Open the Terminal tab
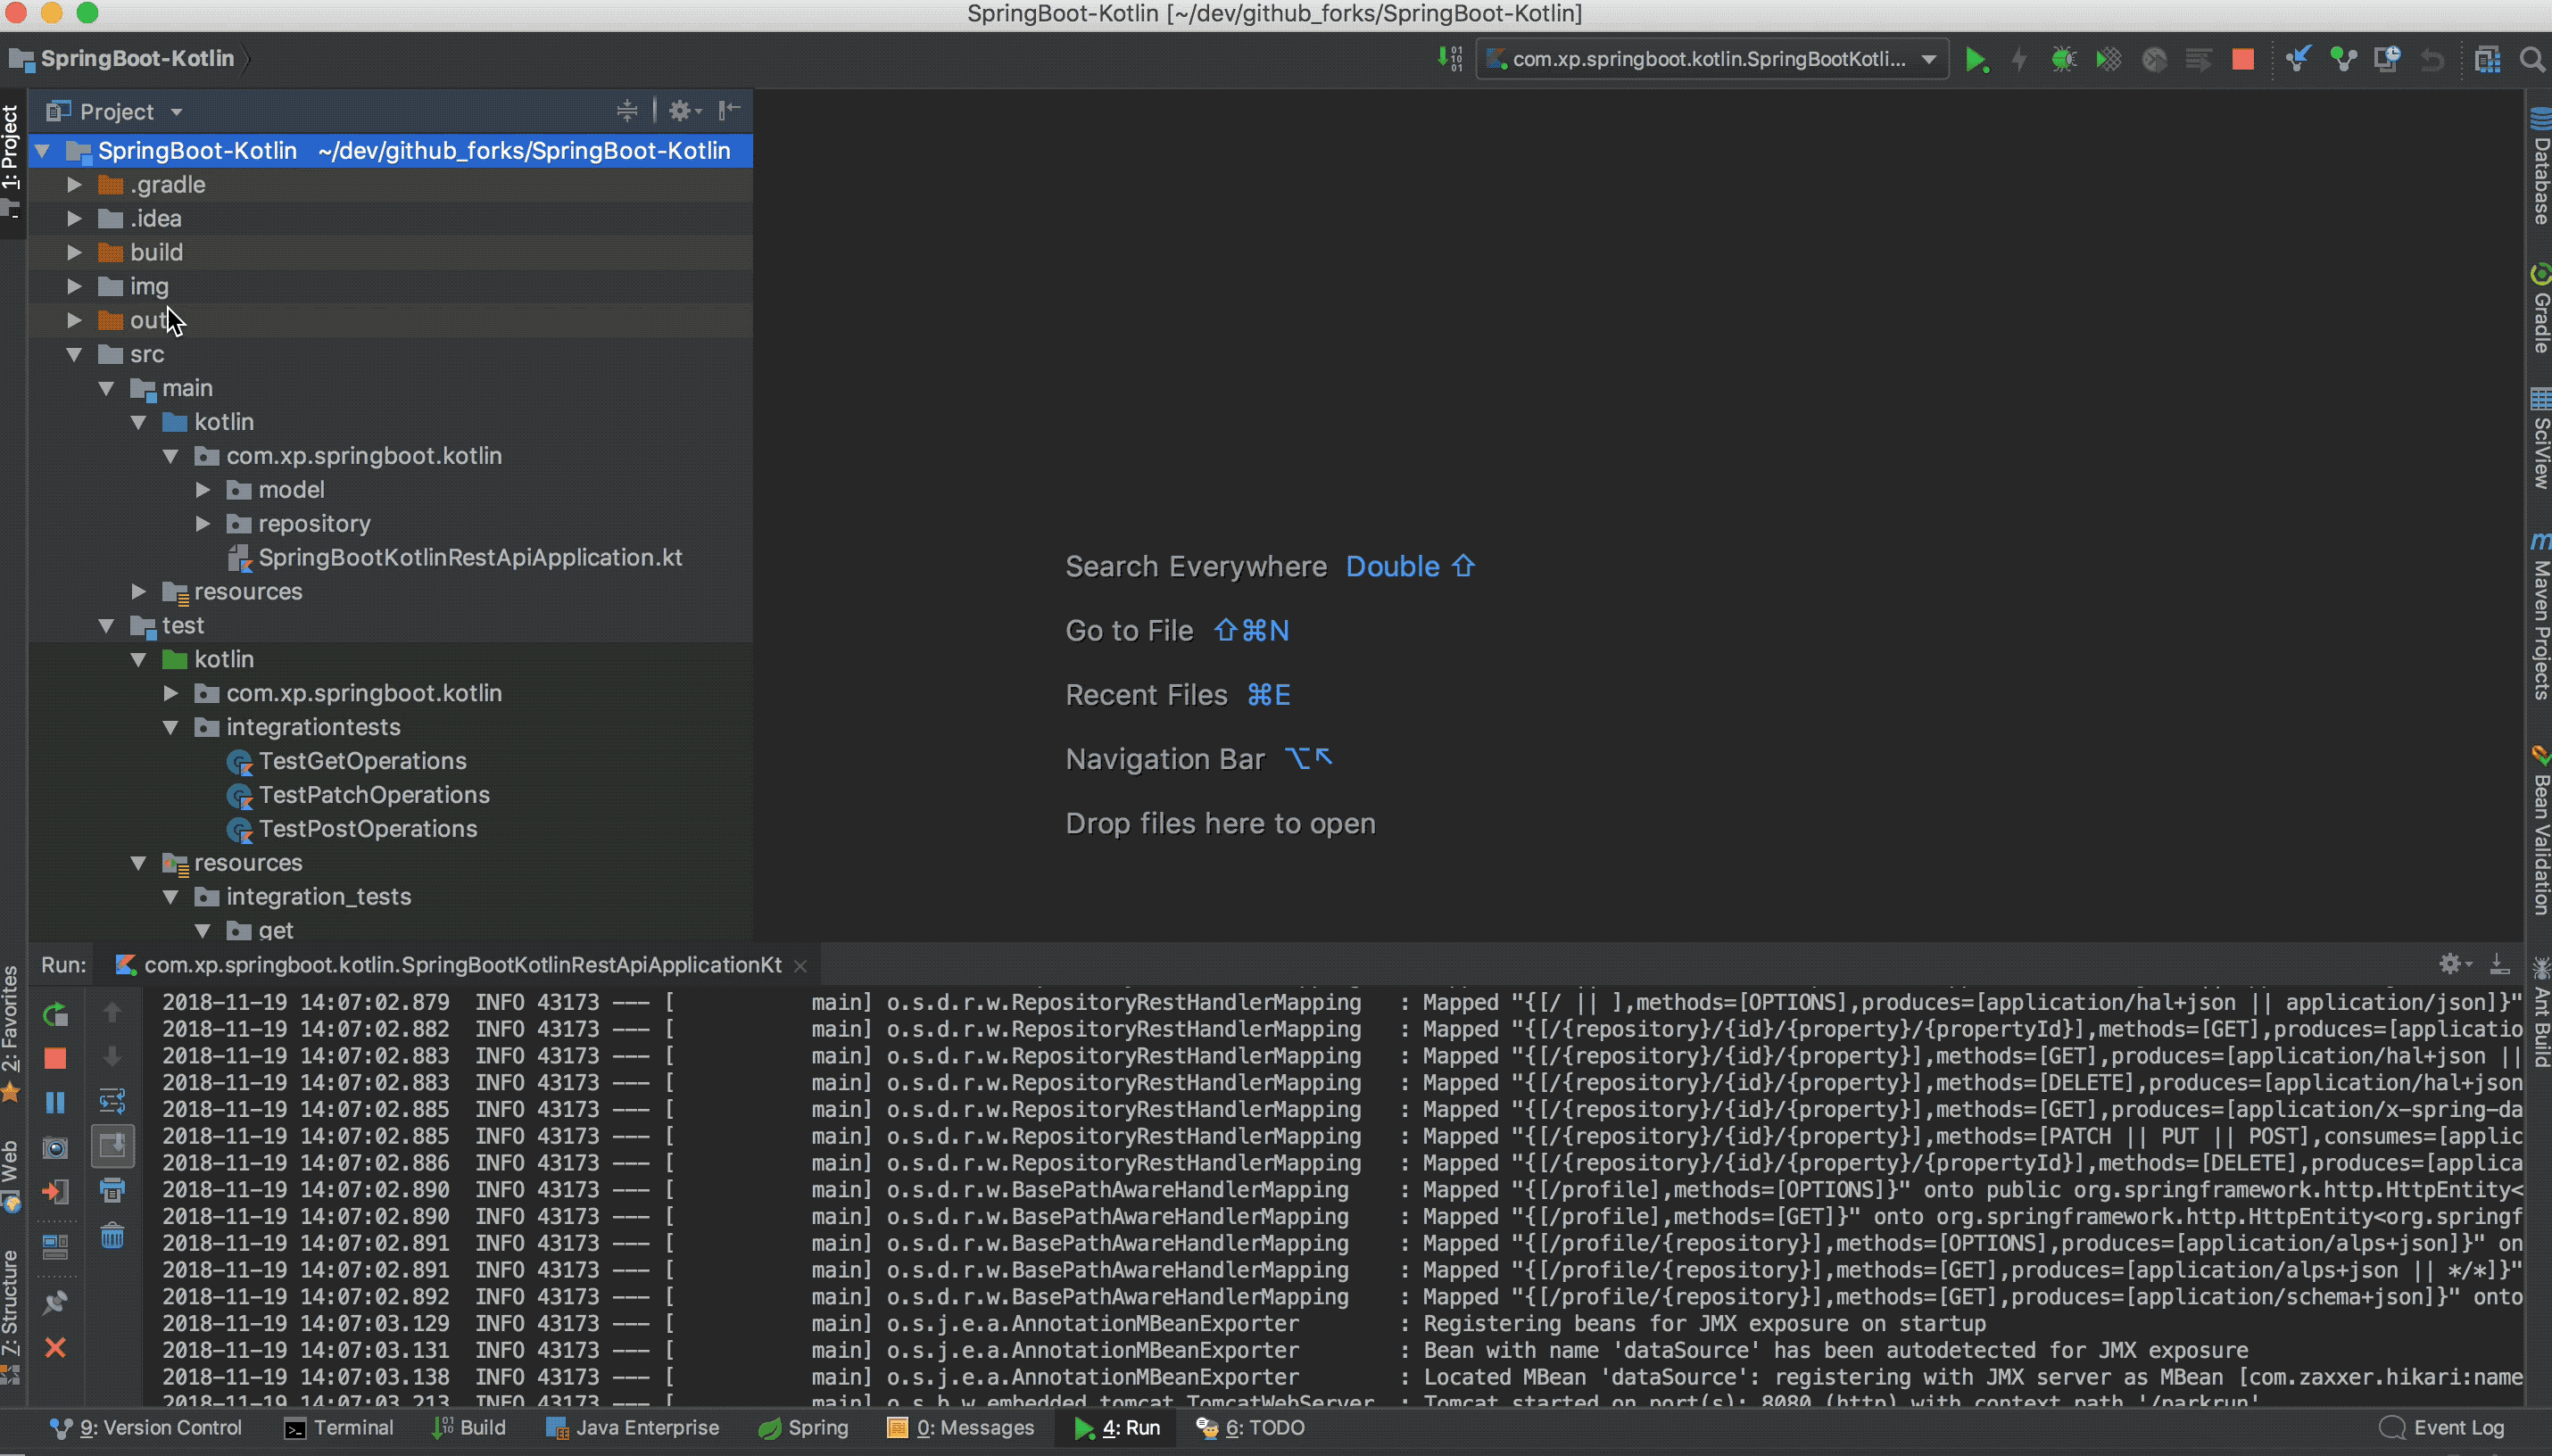This screenshot has width=2552, height=1456. [339, 1427]
